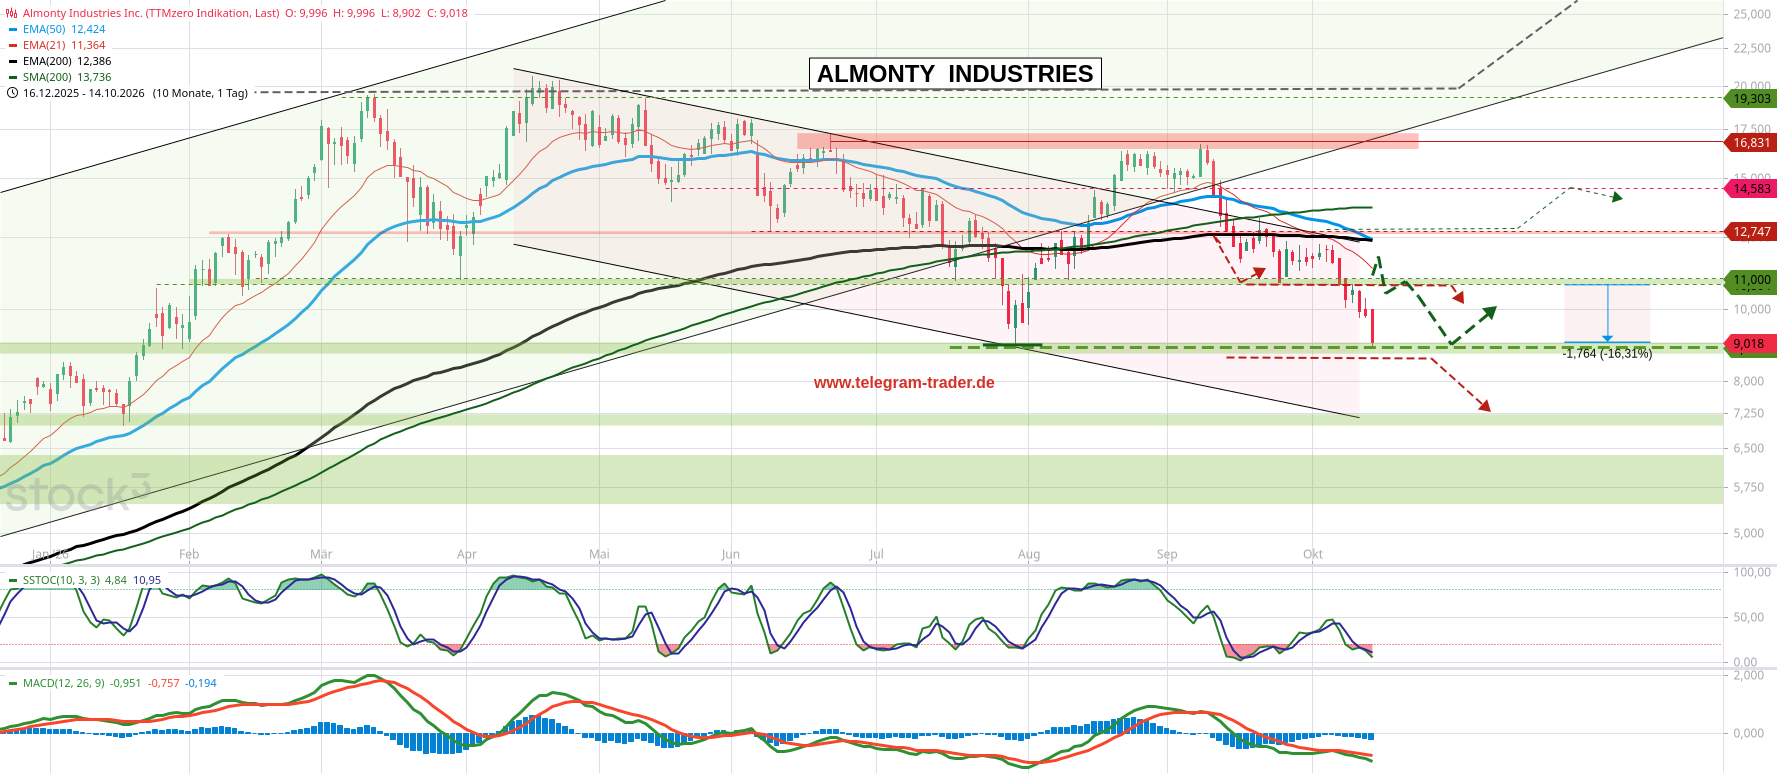The width and height of the screenshot is (1777, 773).
Task: Click the candlestick icon beside Almonty Industries Inc.
Action: point(12,13)
